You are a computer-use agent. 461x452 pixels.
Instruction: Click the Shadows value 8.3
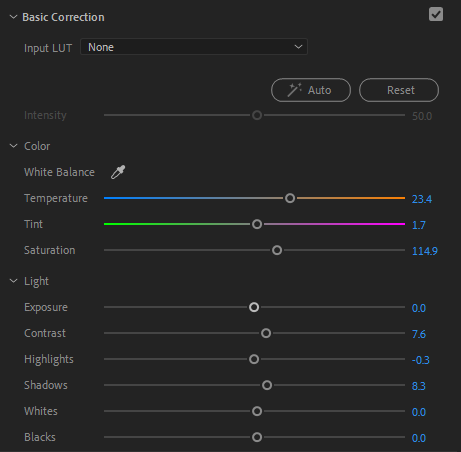419,386
